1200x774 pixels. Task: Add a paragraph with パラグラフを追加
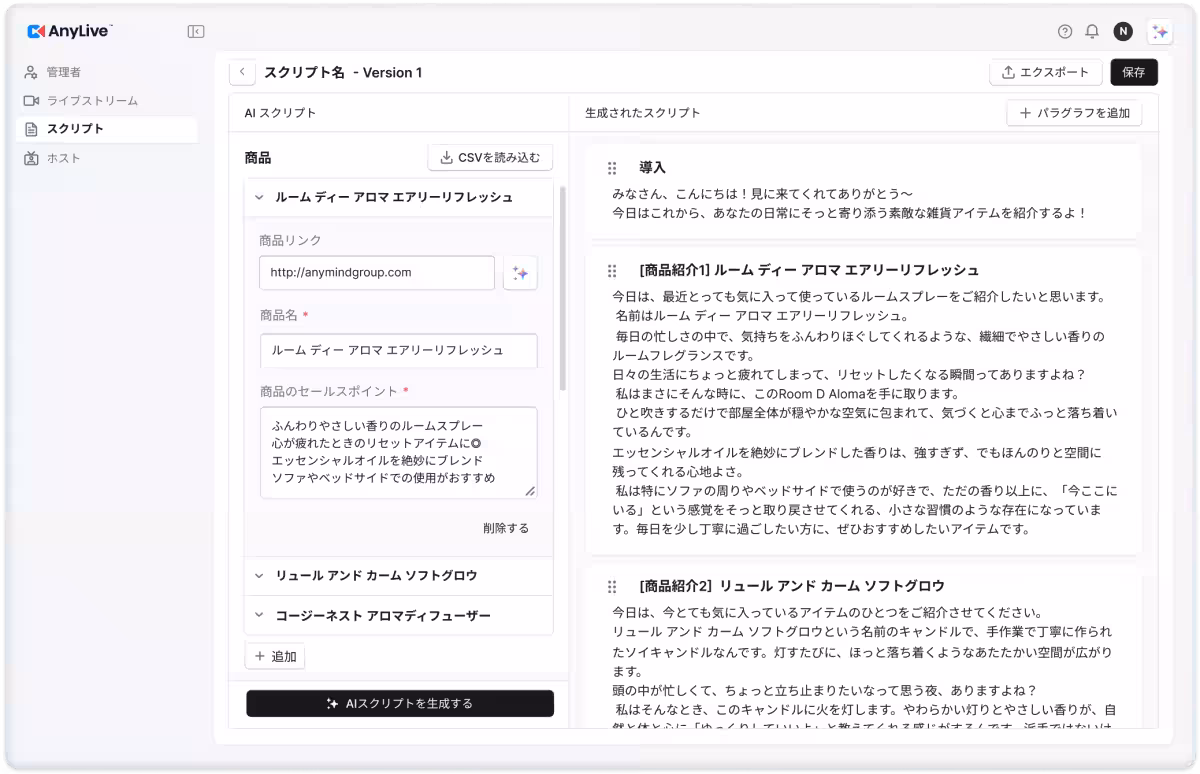click(1075, 113)
